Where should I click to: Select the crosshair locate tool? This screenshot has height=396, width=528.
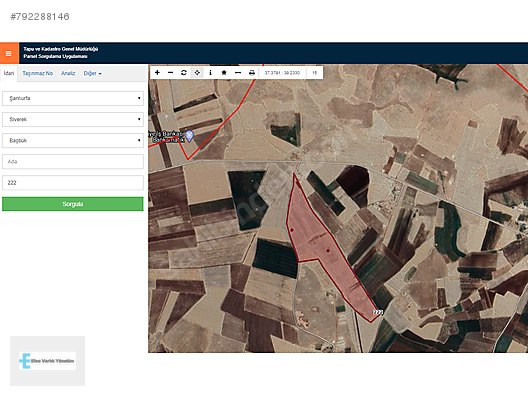click(x=197, y=72)
